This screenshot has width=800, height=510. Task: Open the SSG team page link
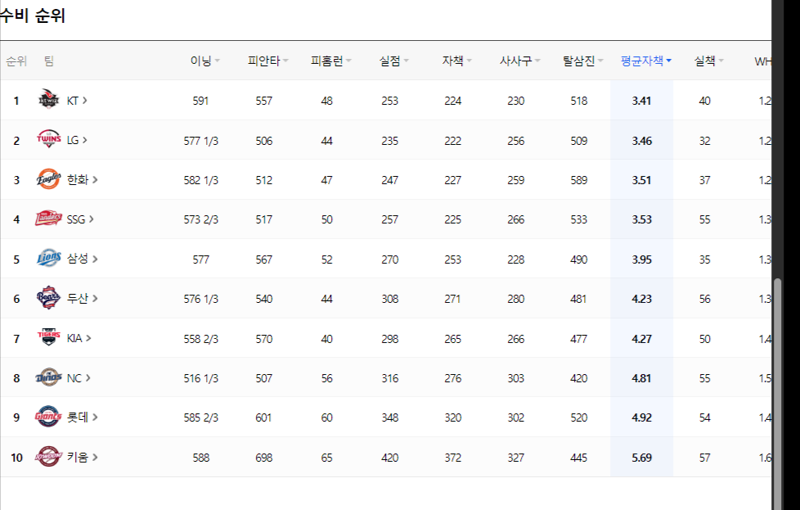[x=80, y=219]
